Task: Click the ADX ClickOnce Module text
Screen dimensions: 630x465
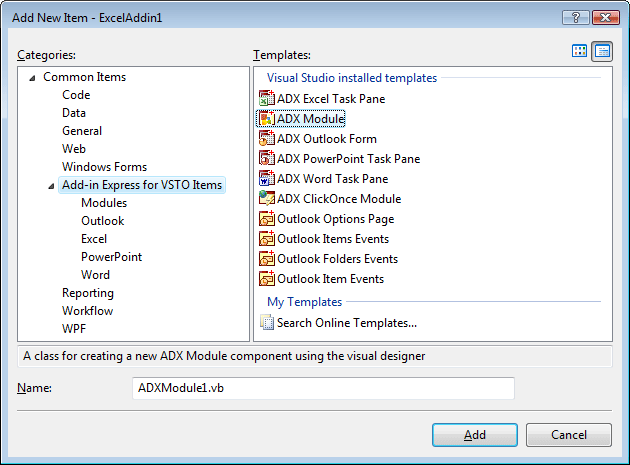Action: pos(339,199)
